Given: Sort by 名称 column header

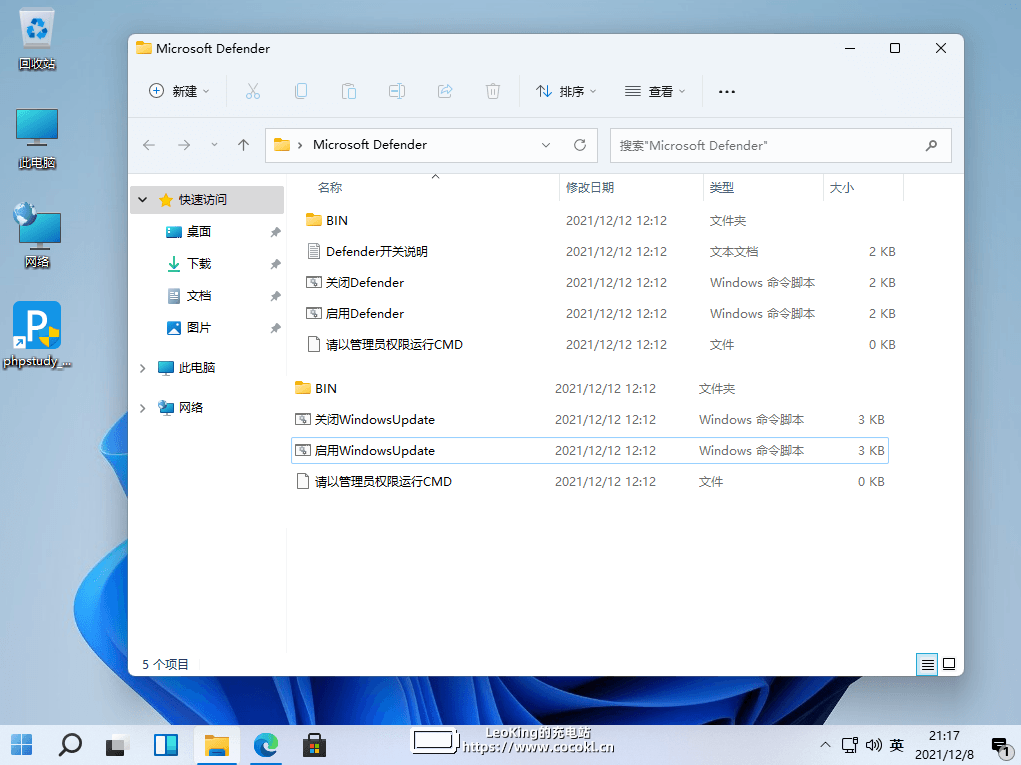Looking at the screenshot, I should tap(330, 188).
